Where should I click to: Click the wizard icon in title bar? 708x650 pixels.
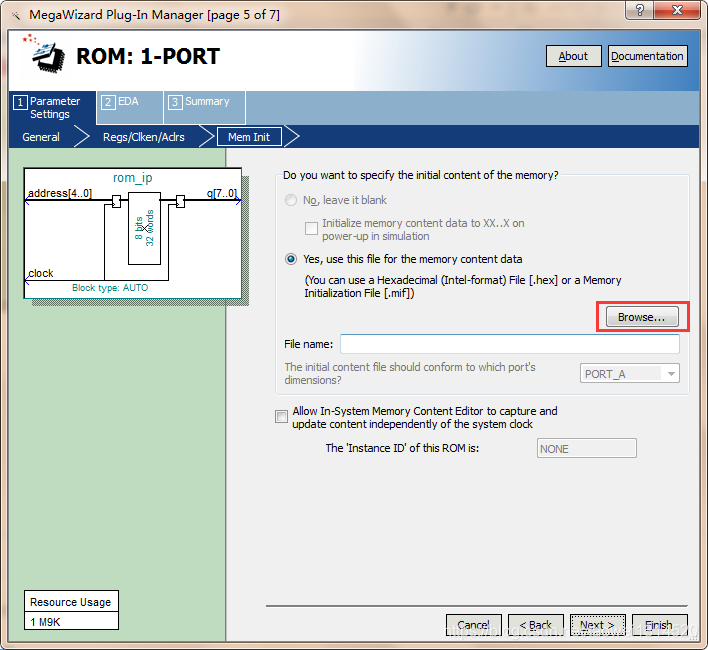point(16,16)
